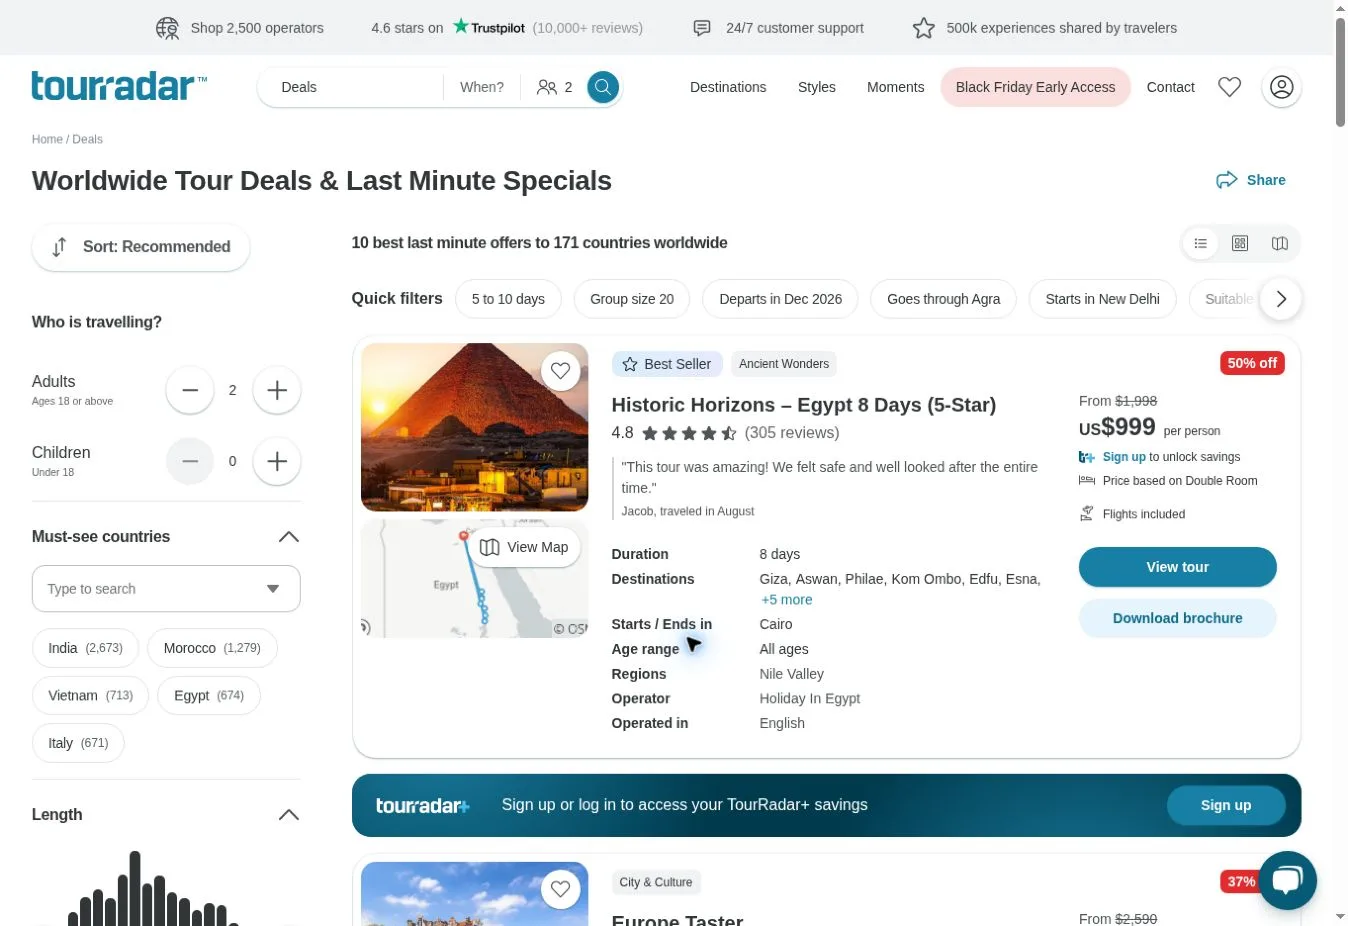Toggle Goes through Agra filter

(943, 299)
